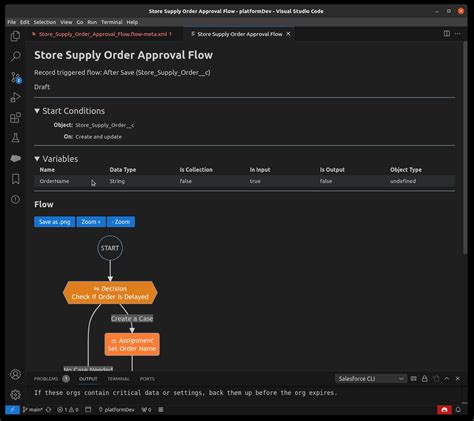This screenshot has width=474, height=421.
Task: Click the remote window indicator in status bar
Action: point(12,410)
